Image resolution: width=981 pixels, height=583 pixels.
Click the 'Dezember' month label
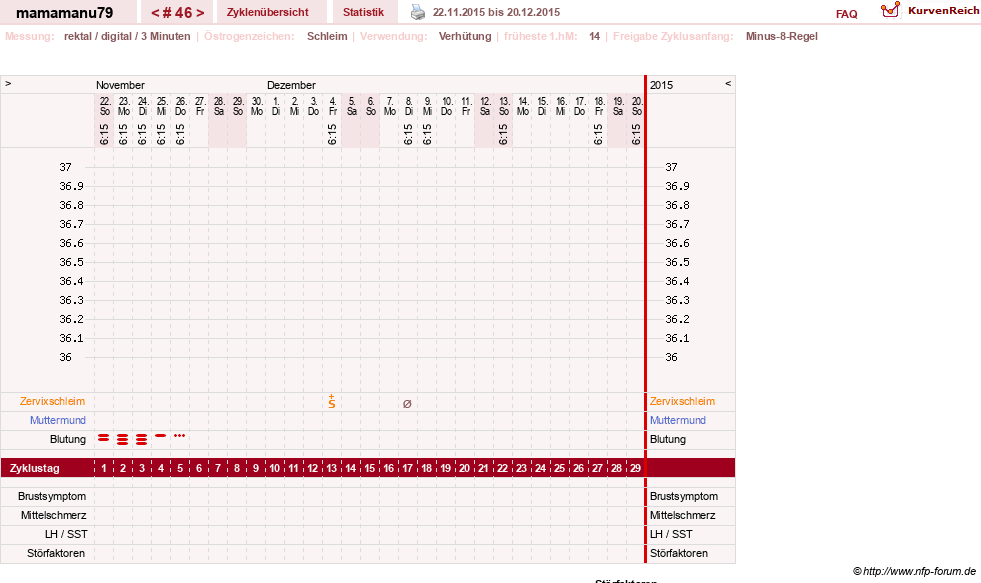292,85
